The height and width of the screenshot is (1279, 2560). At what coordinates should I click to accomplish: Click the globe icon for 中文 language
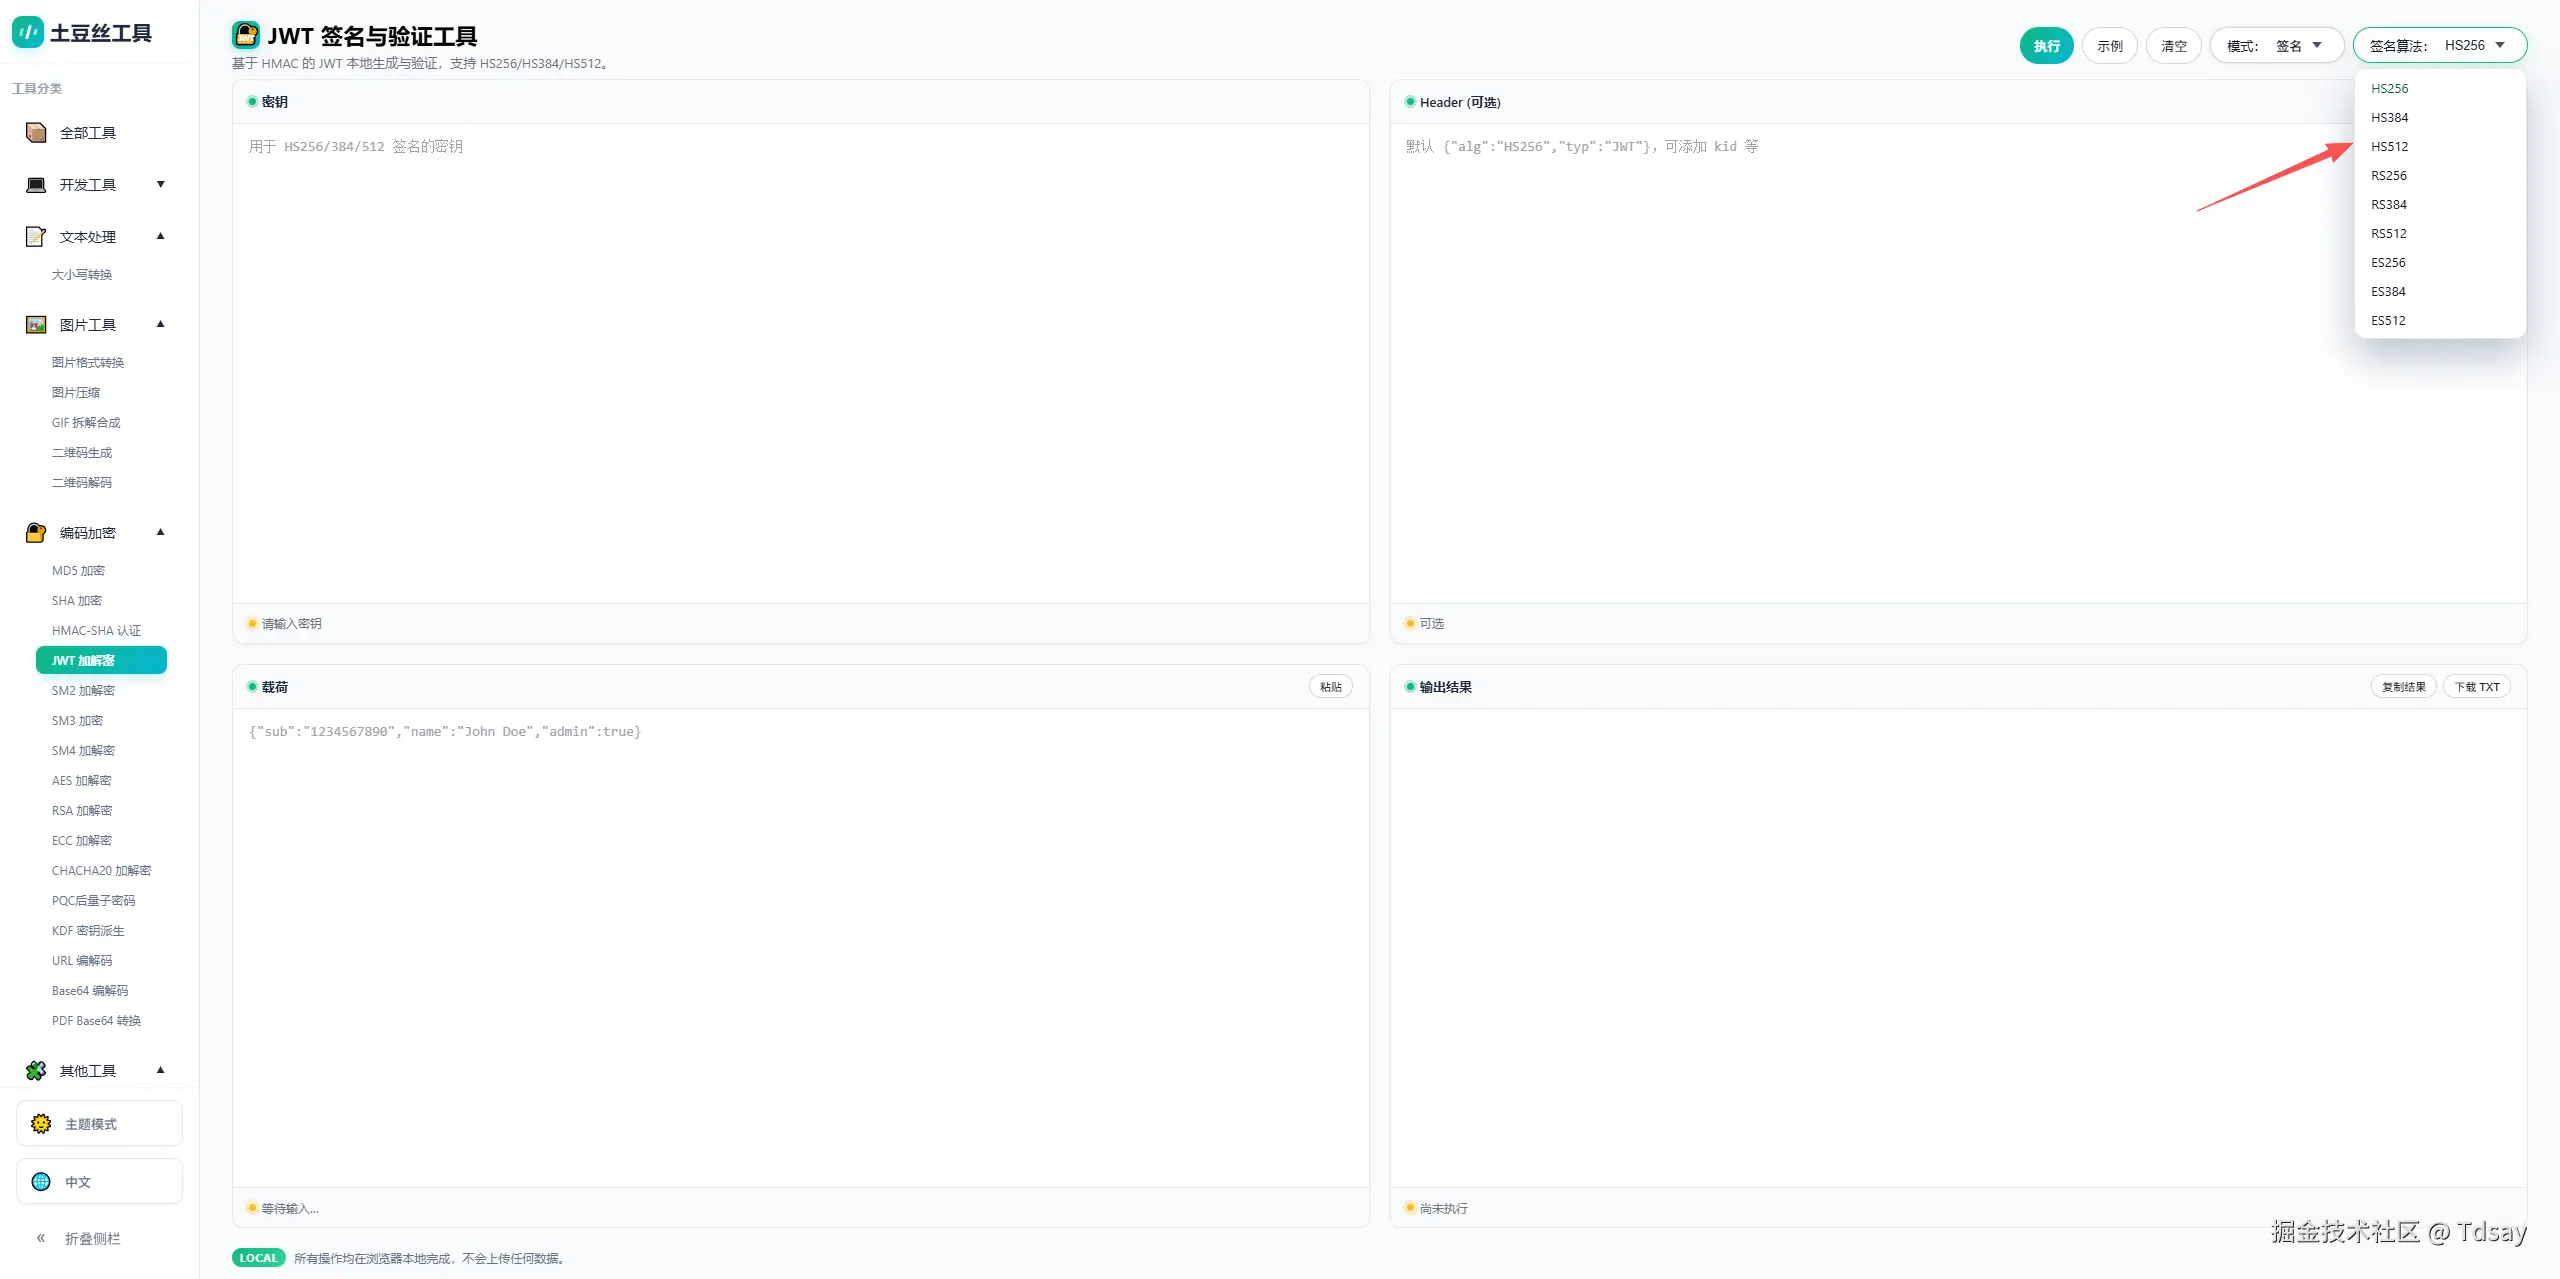(41, 1182)
